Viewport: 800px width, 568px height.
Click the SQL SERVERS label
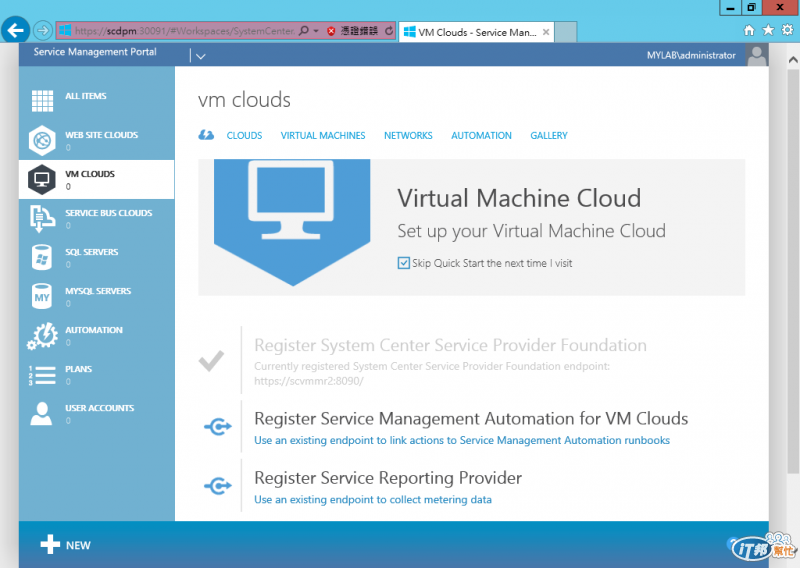[x=92, y=252]
